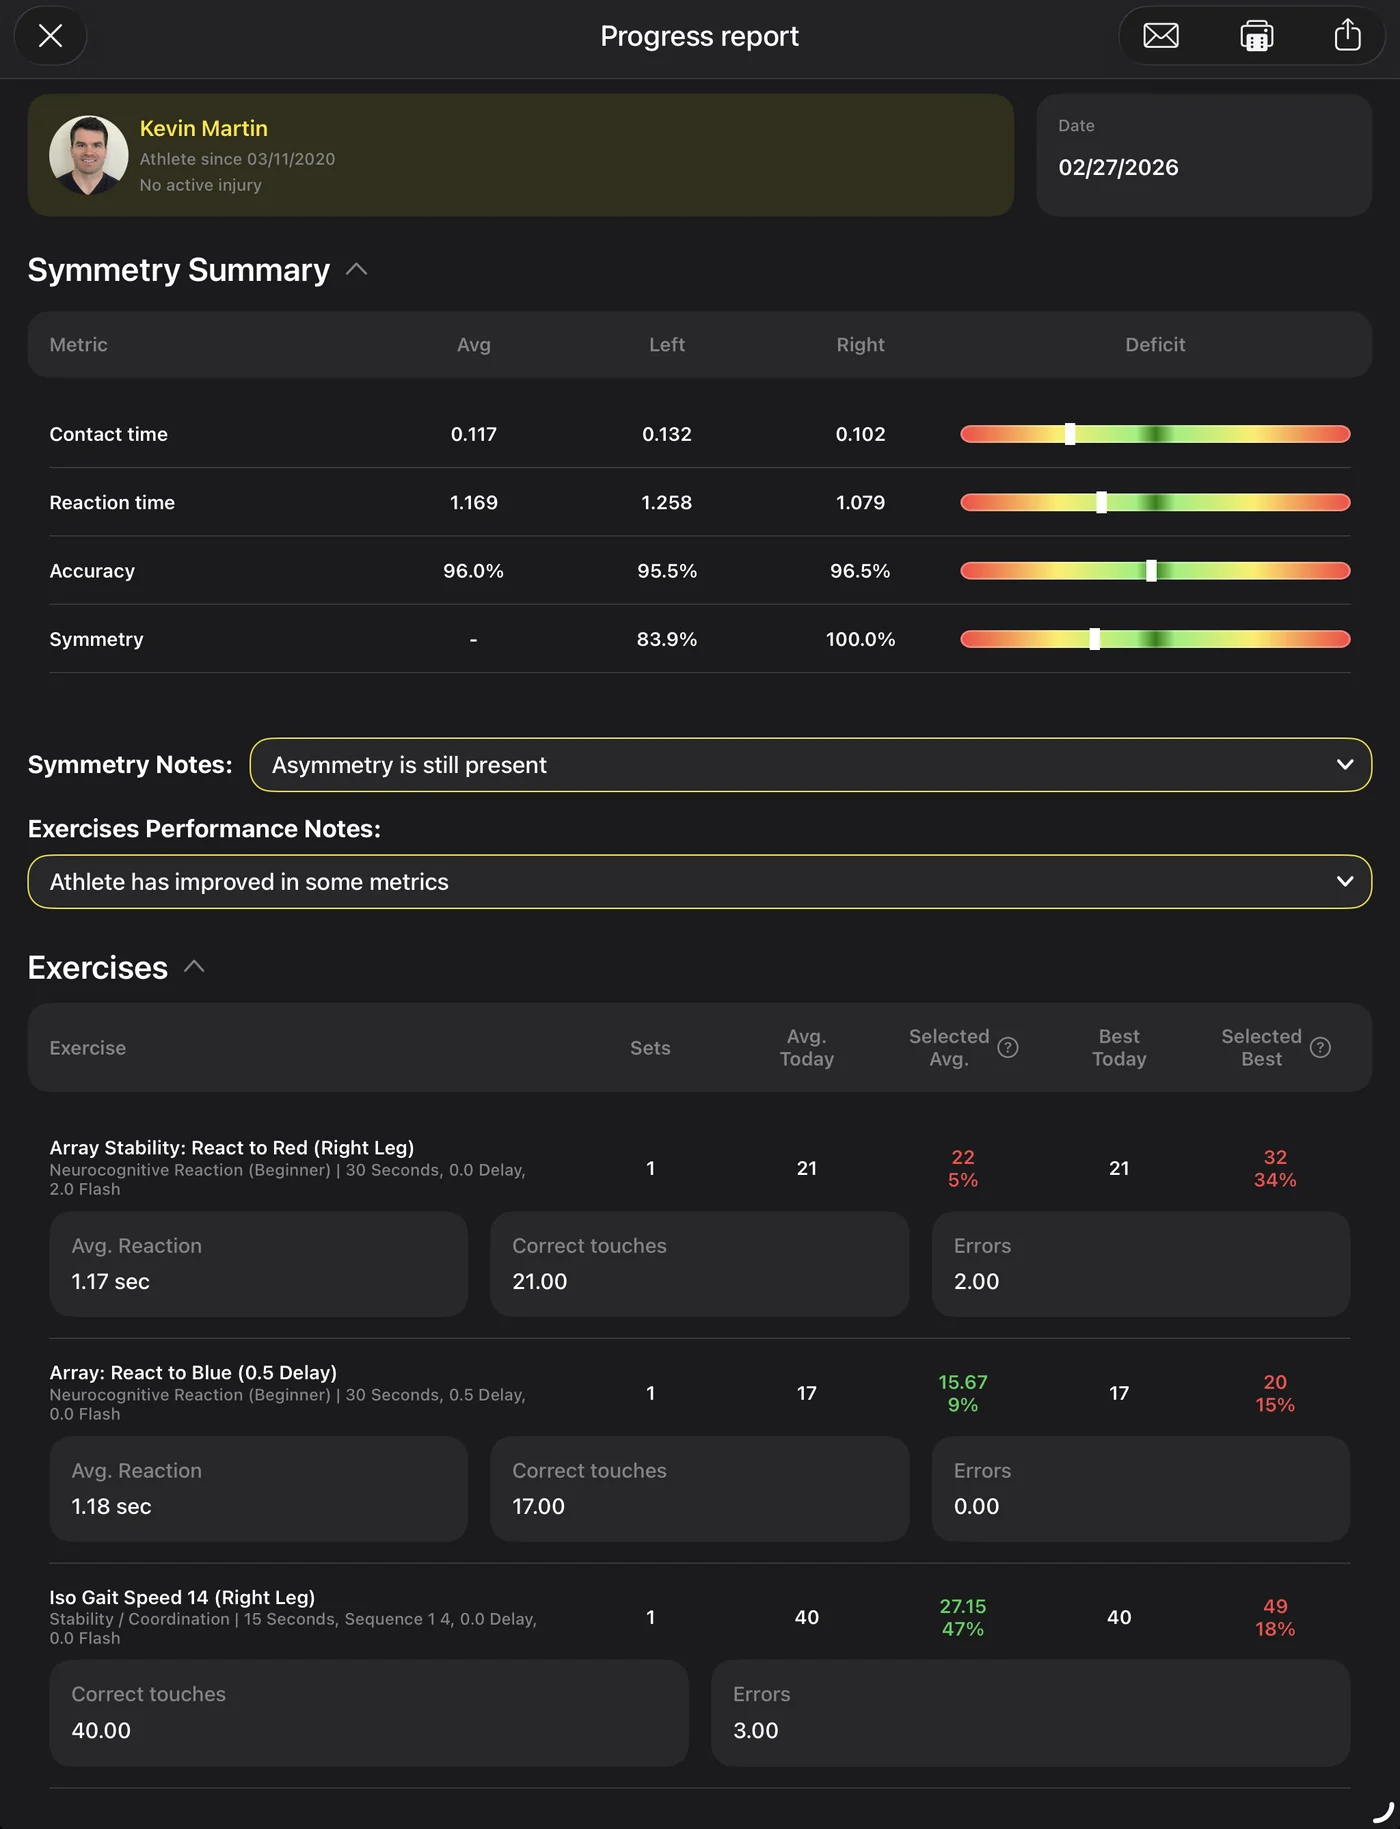Viewport: 1400px width, 1829px height.
Task: Select Reaction time average value 1.169
Action: pyautogui.click(x=474, y=502)
